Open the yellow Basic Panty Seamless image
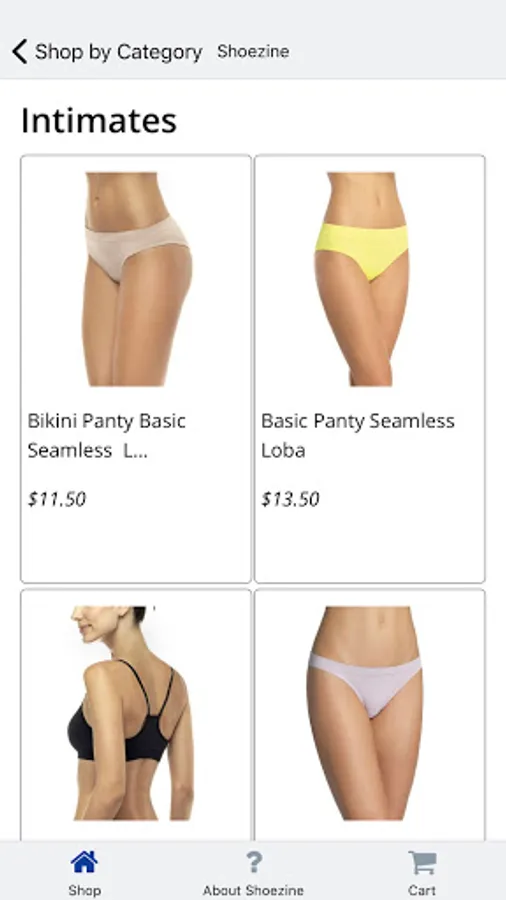Viewport: 506px width, 900px height. [x=361, y=279]
